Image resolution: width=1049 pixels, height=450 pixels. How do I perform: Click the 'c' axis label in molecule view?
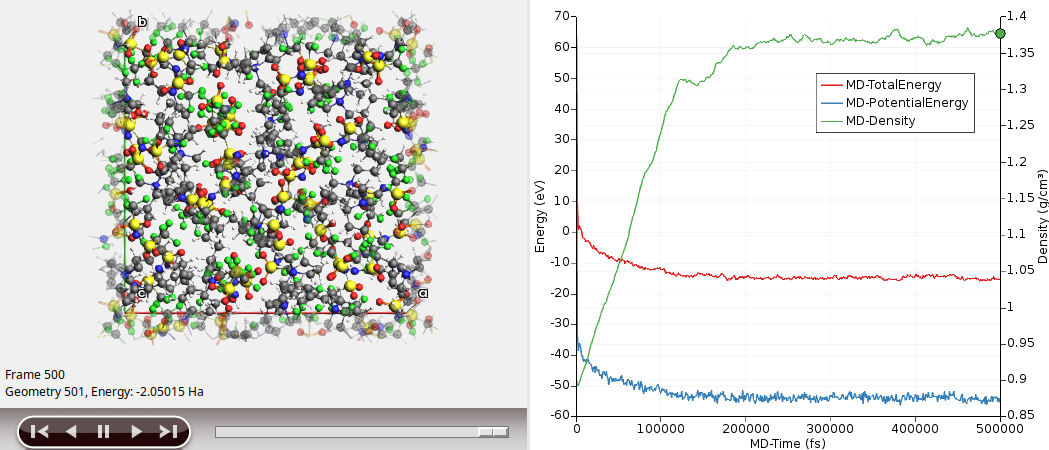tap(142, 293)
